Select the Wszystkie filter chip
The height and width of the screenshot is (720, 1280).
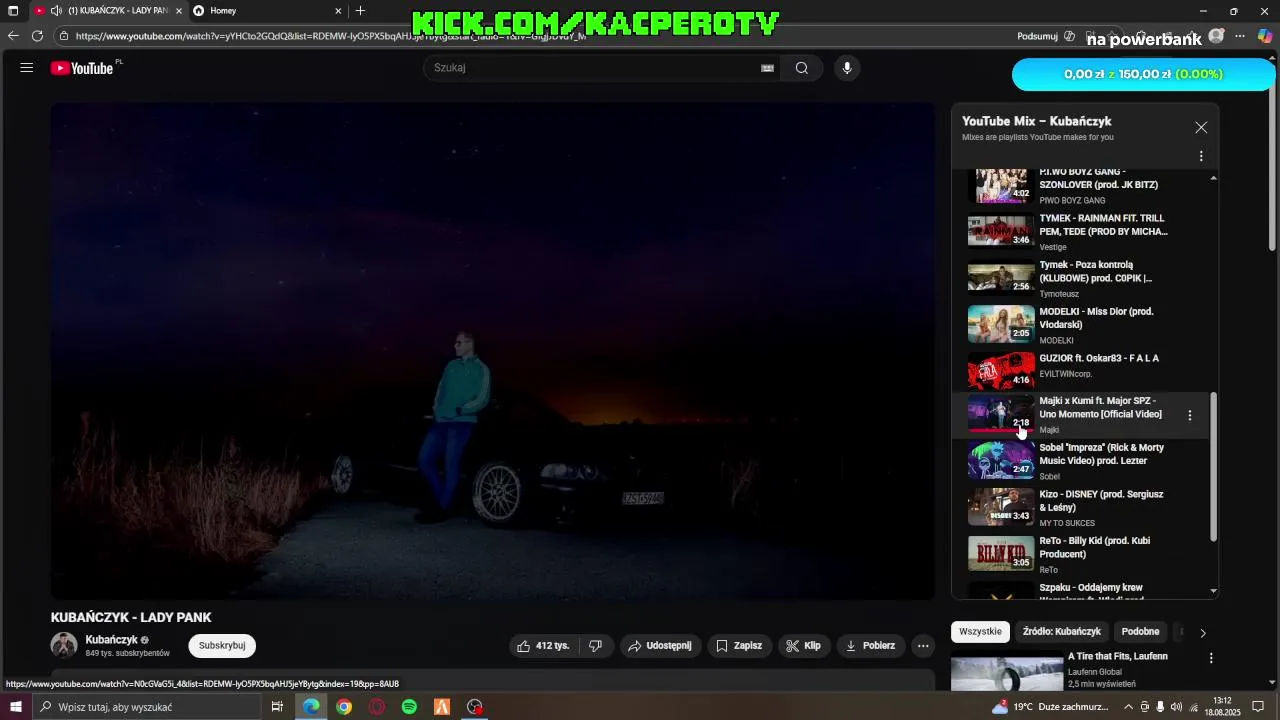980,632
